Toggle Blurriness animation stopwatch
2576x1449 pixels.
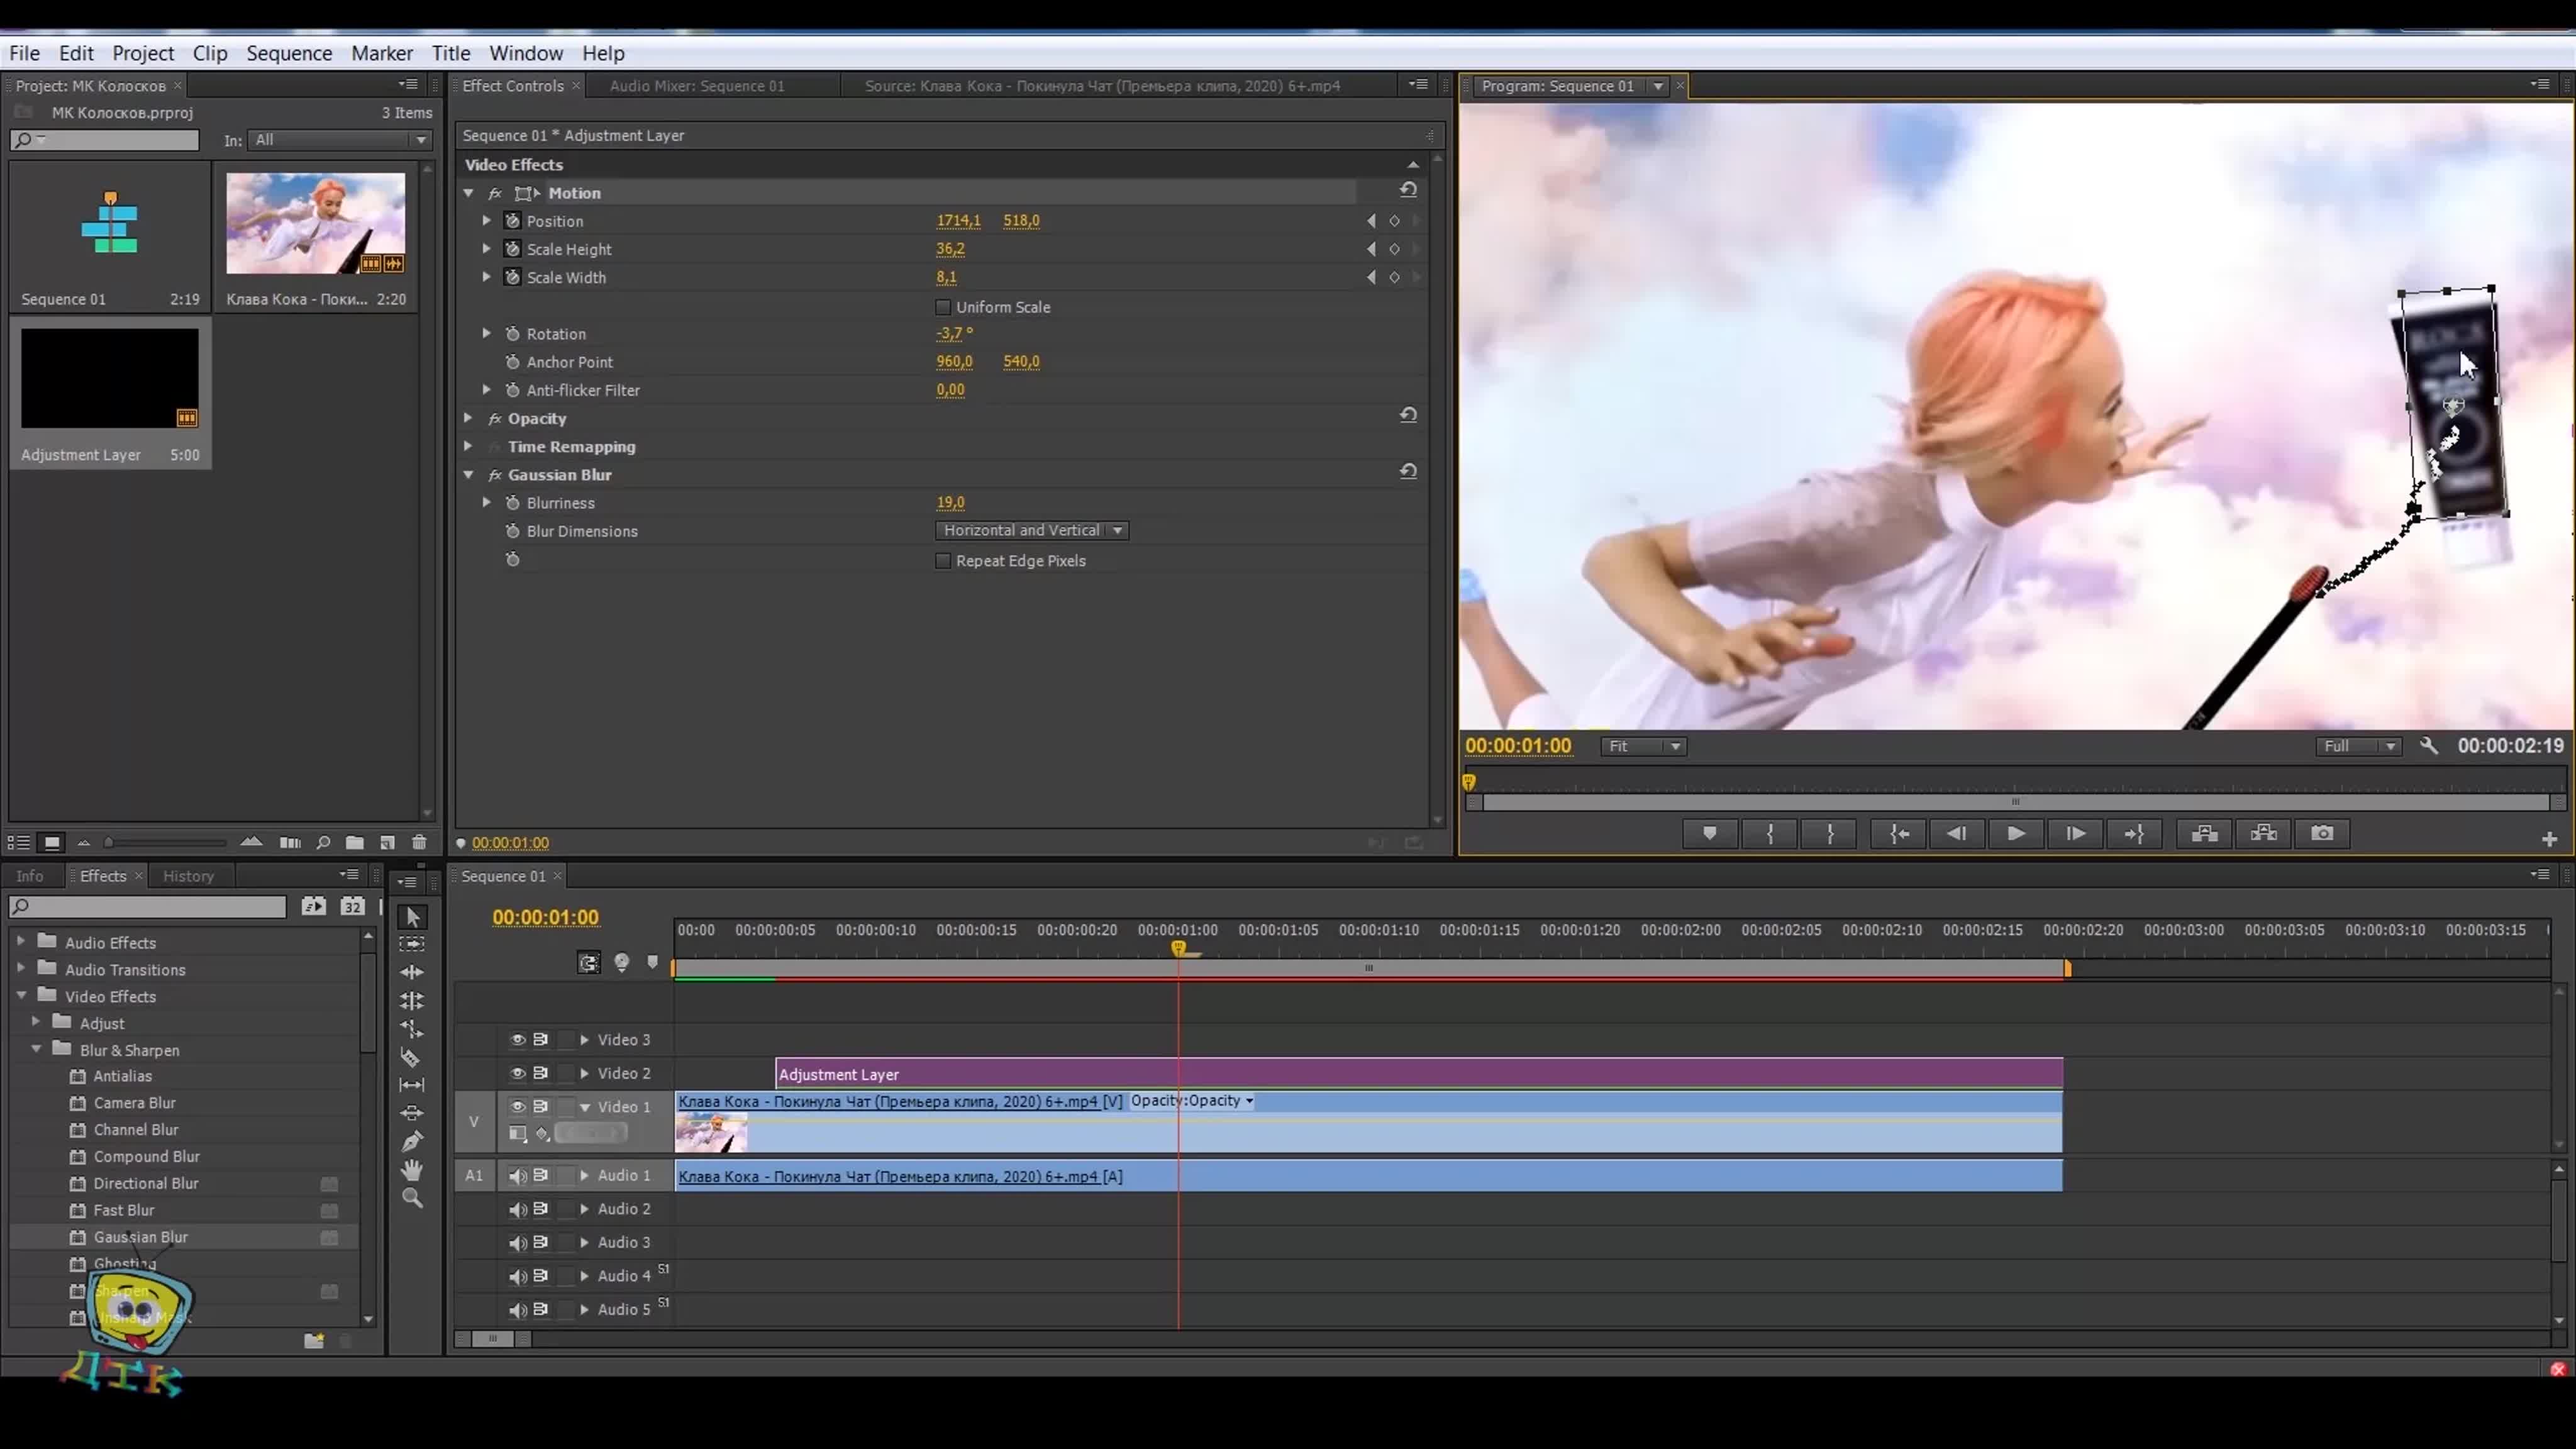(x=512, y=503)
